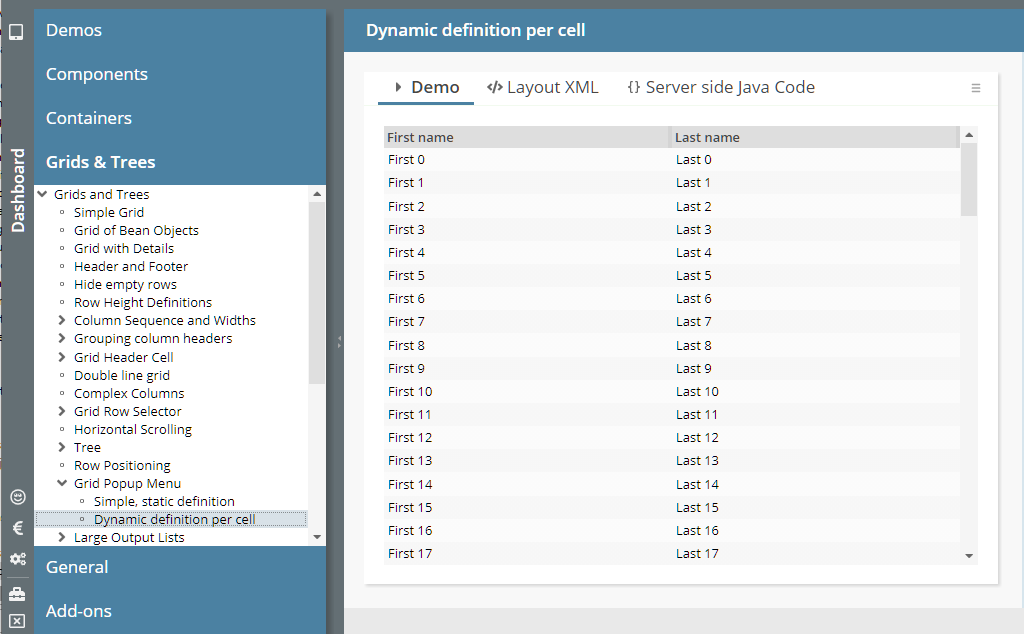Click the grid's scroll down arrow

pos(968,555)
